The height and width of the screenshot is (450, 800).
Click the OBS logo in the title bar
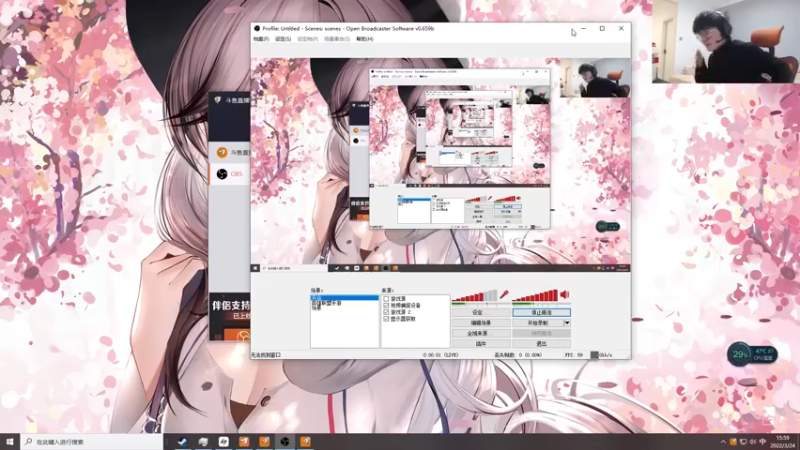tap(257, 29)
